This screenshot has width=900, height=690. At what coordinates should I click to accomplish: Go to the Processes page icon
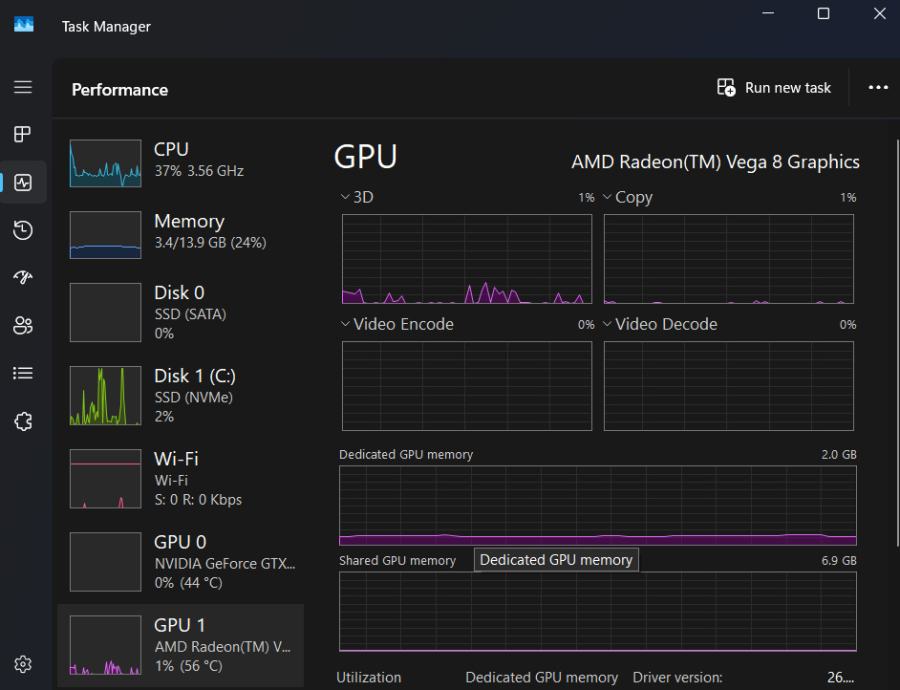(x=23, y=134)
